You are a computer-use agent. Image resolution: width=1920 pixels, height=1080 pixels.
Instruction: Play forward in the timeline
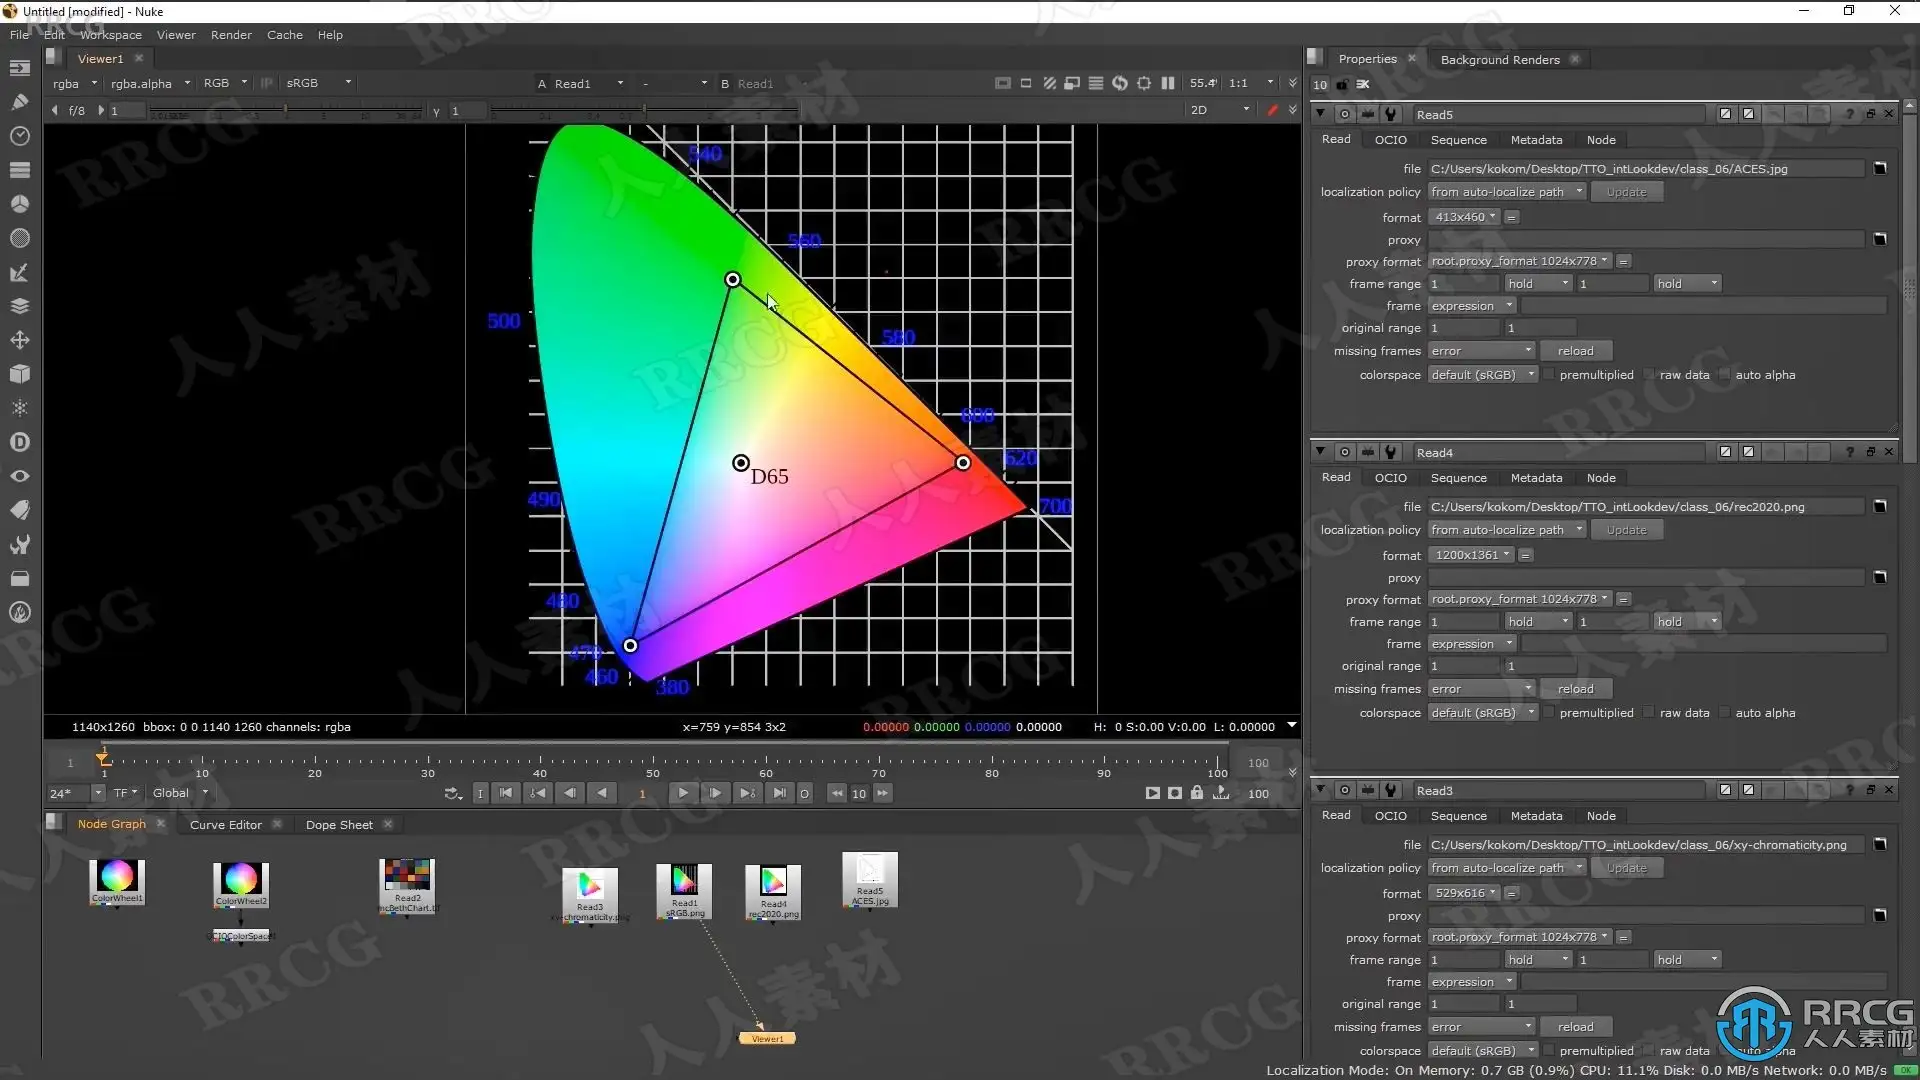click(x=683, y=793)
